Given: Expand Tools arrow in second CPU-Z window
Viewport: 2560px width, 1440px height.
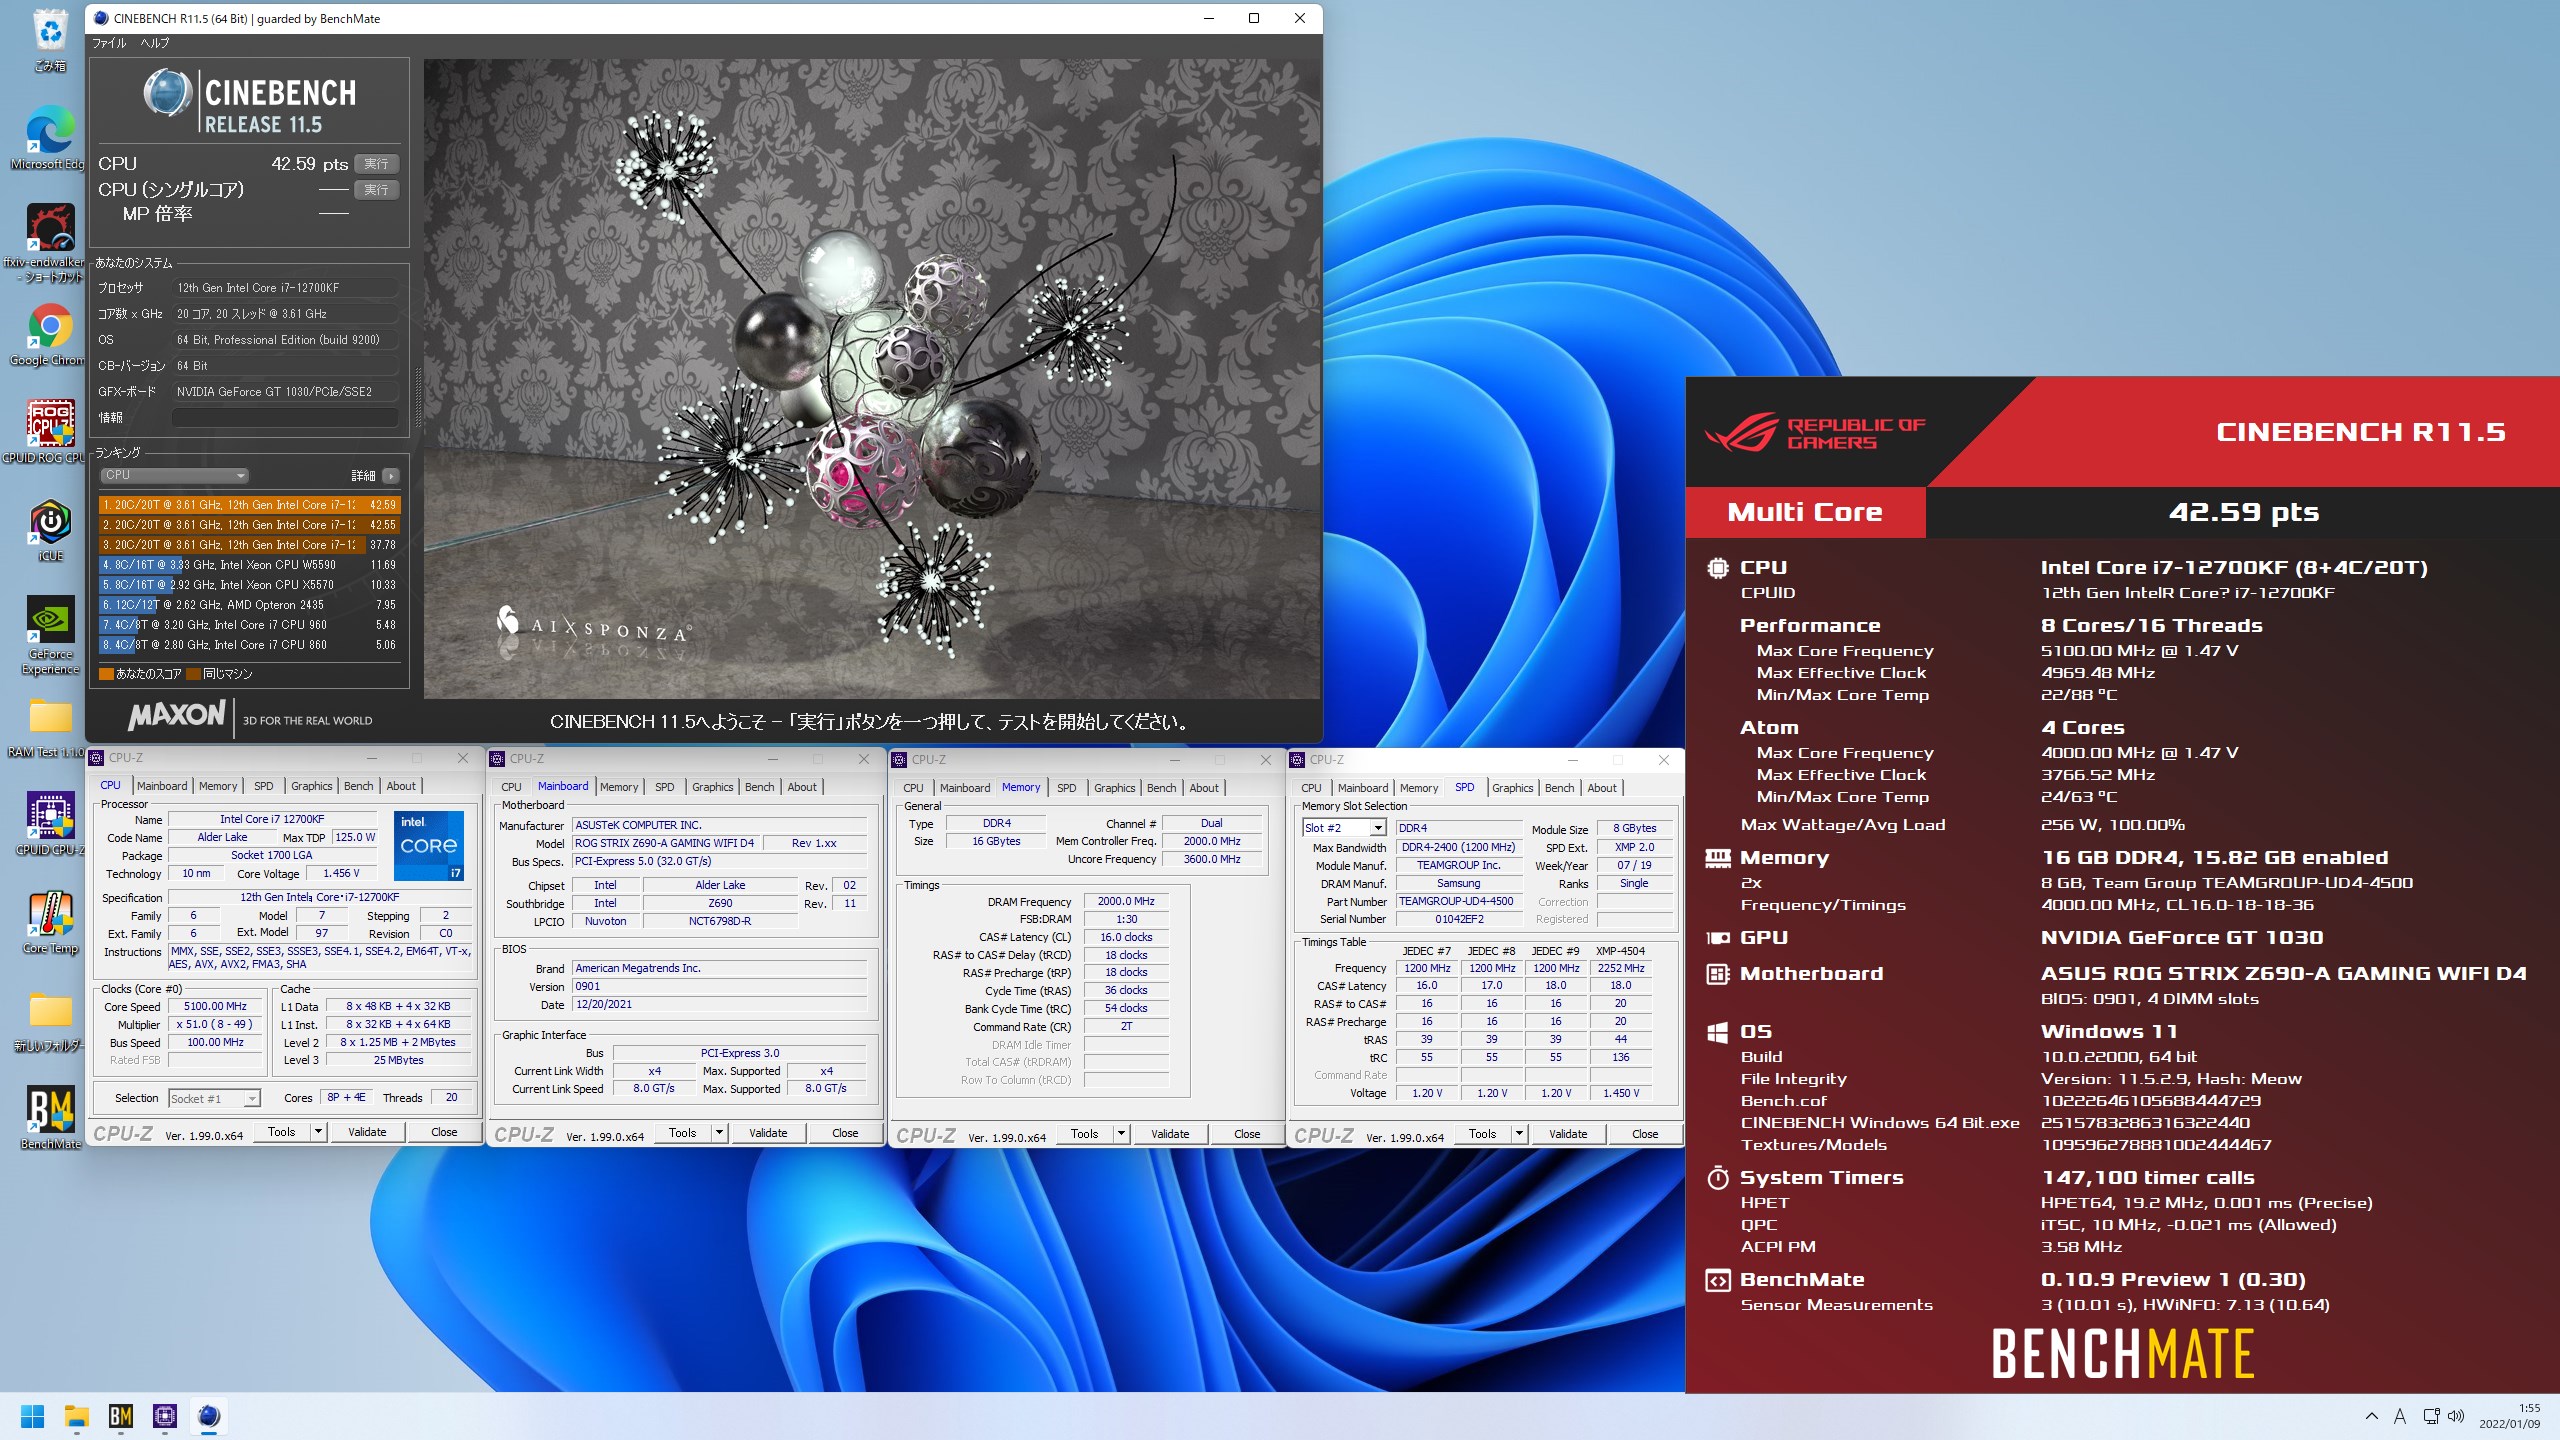Looking at the screenshot, I should pos(719,1133).
